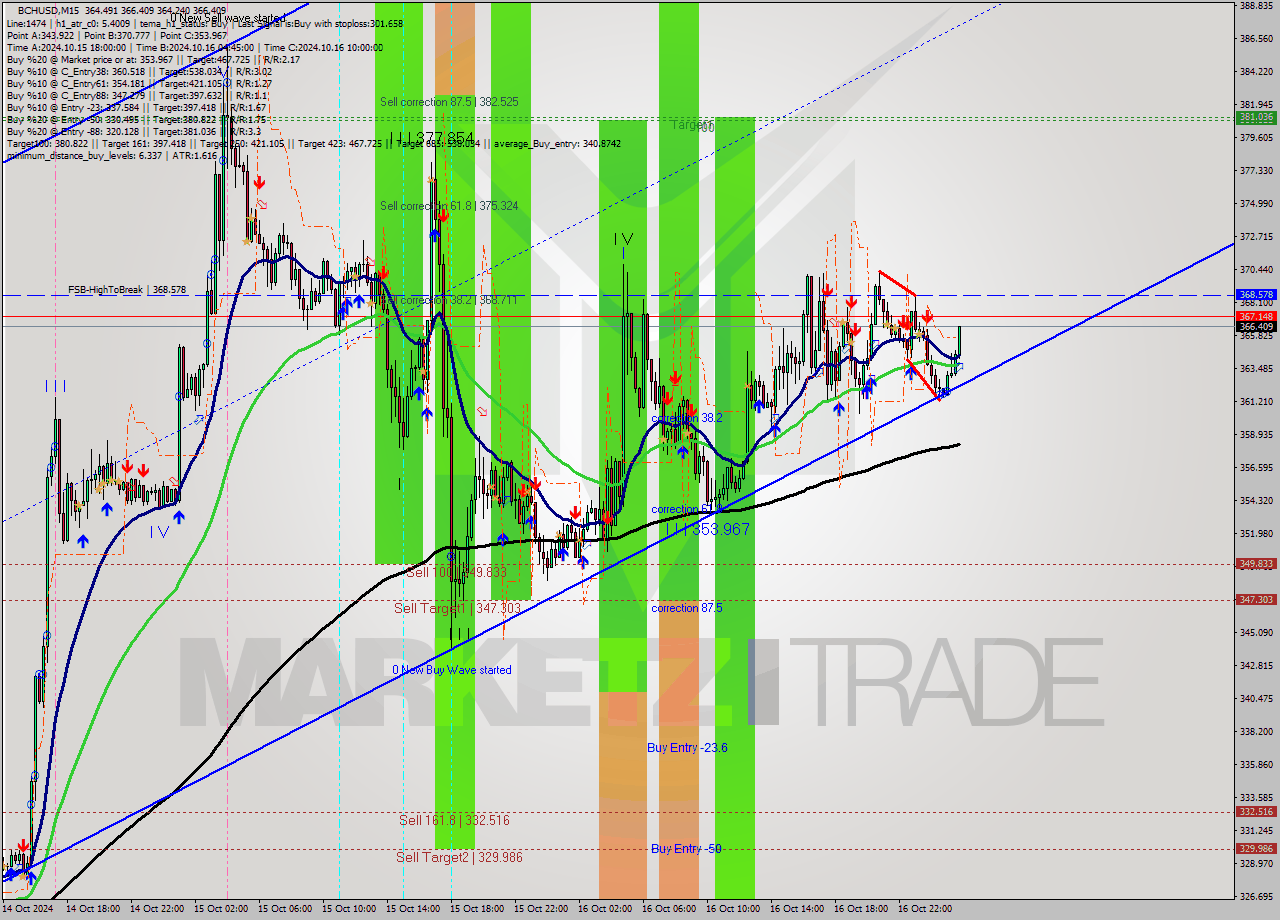Screen dimensions: 1280x920
Task: Click the red 332.516 price tag
Action: [x=1256, y=812]
